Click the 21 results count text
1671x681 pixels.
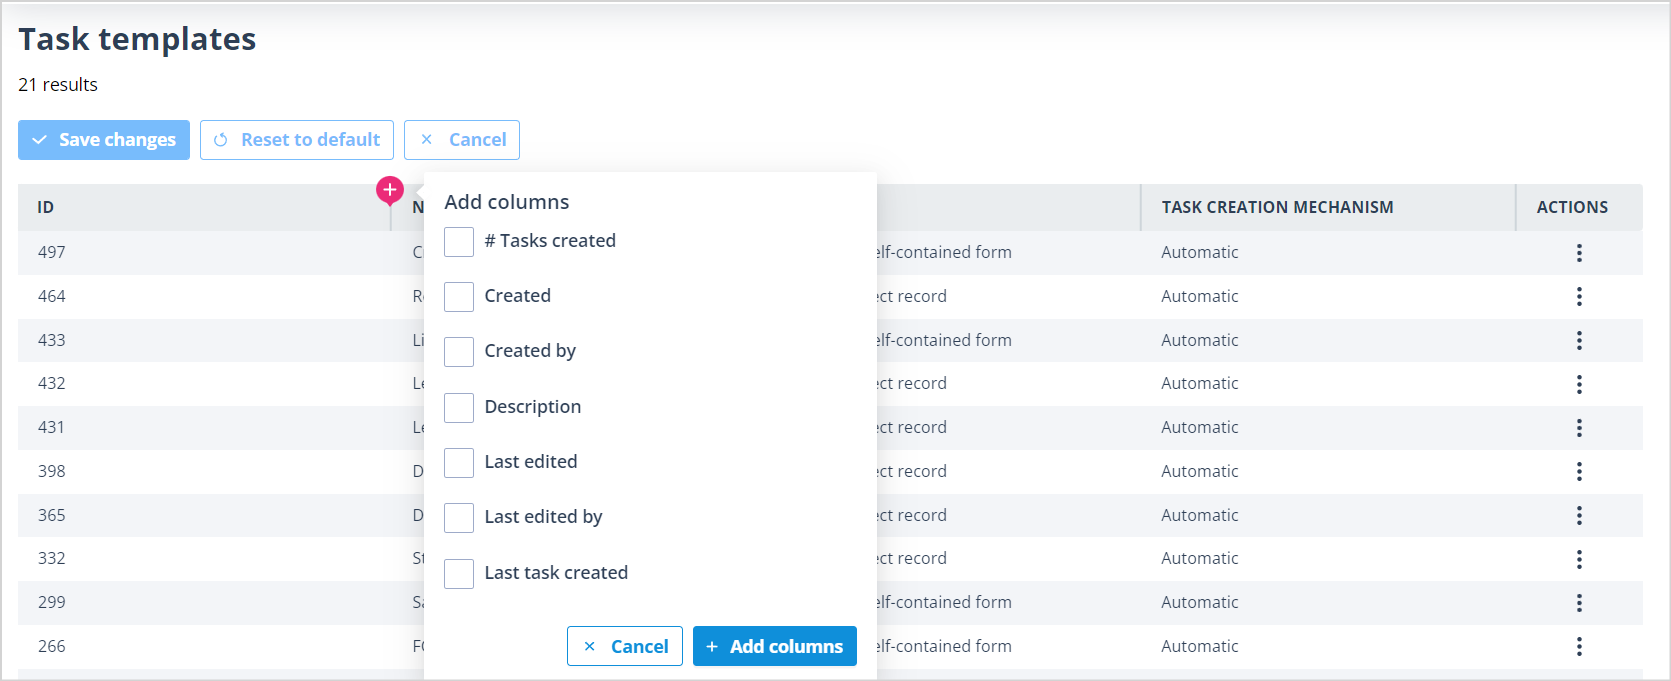[58, 85]
